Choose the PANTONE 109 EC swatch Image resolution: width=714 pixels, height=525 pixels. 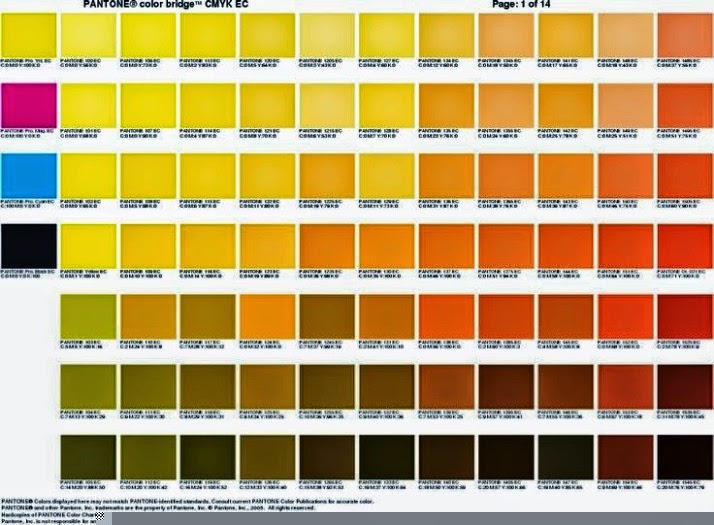pyautogui.click(x=148, y=246)
